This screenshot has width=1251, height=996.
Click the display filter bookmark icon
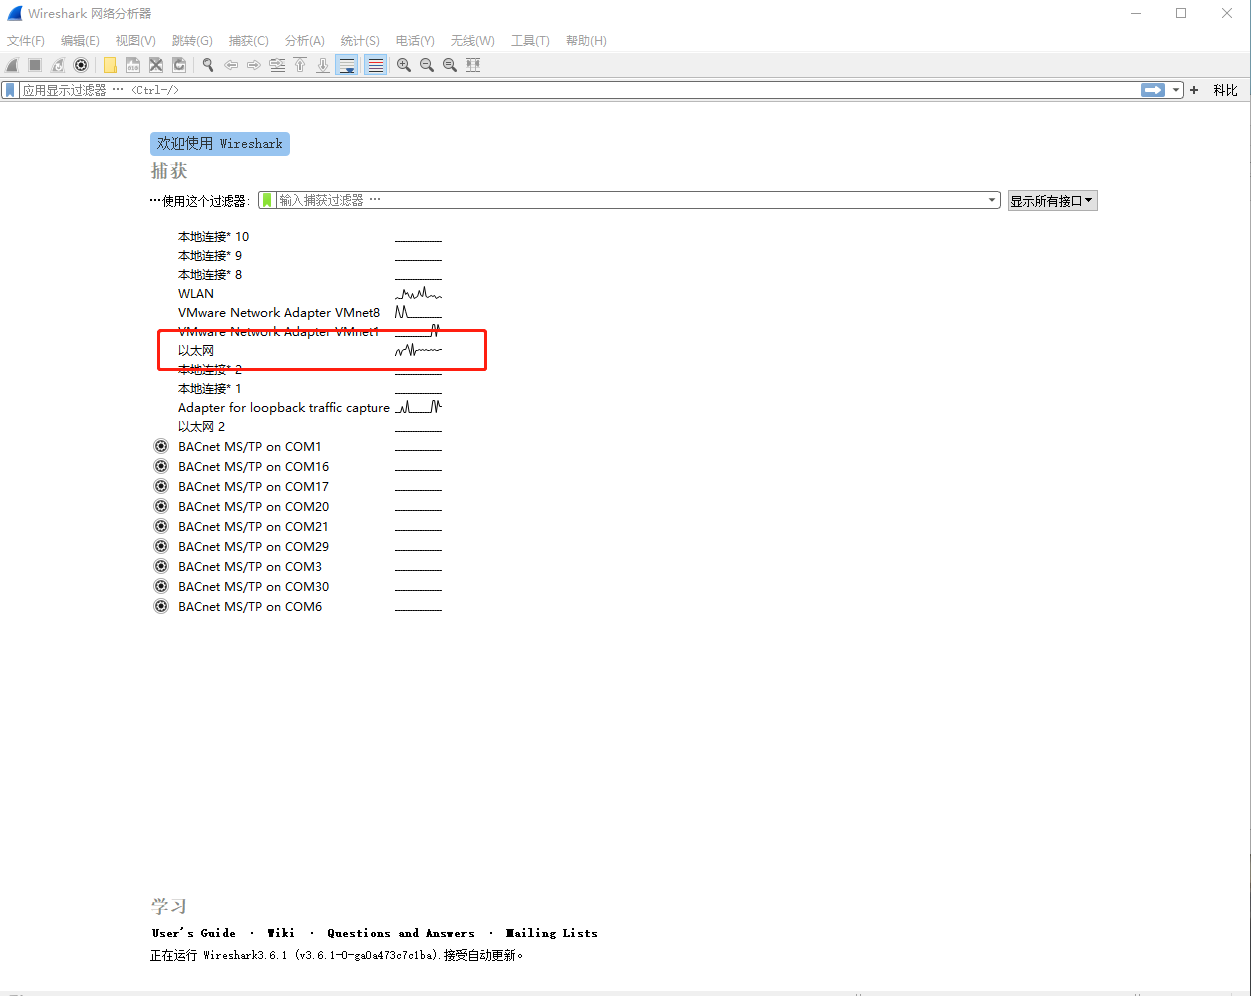click(10, 90)
